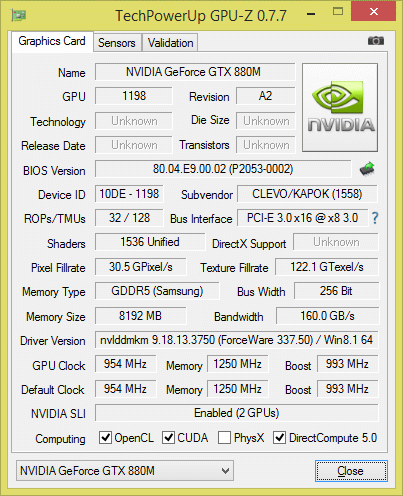Image resolution: width=403 pixels, height=496 pixels.
Task: Close window with red X button
Action: pyautogui.click(x=374, y=12)
